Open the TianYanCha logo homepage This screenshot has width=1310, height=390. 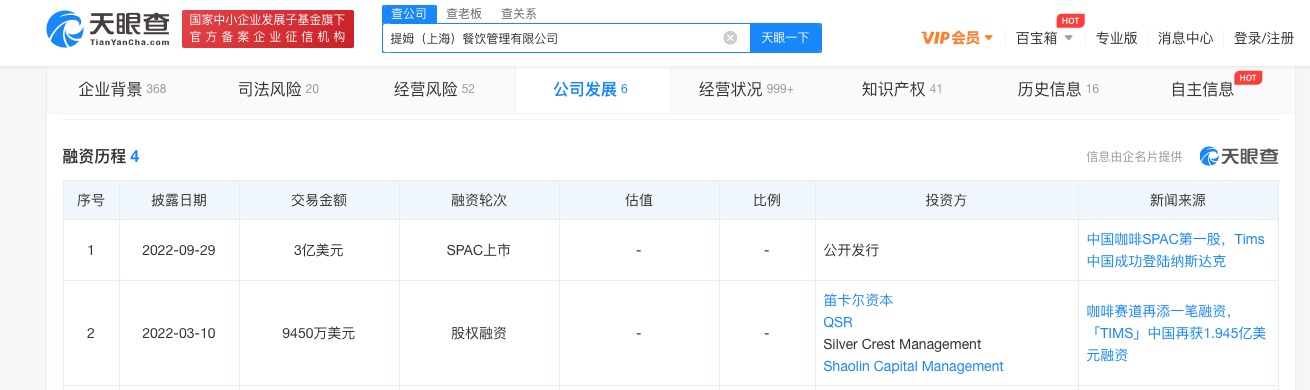(108, 28)
